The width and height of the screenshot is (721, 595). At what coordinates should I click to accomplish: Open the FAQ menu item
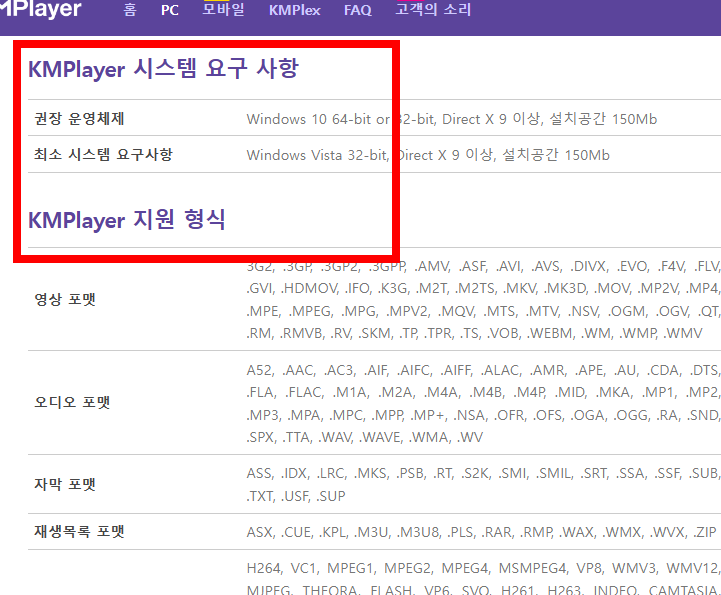point(358,10)
